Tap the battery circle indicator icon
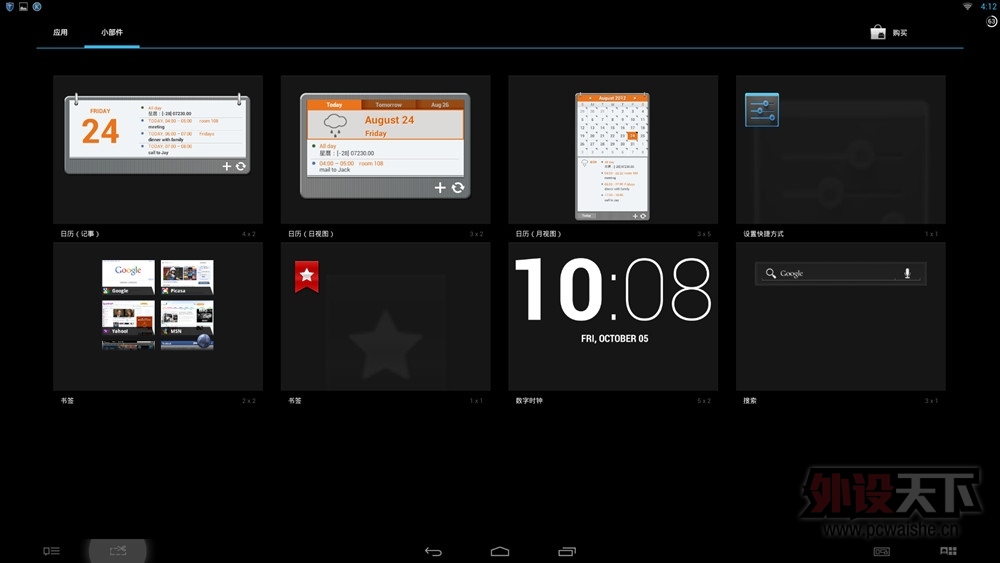The height and width of the screenshot is (563, 1000). coord(992,22)
